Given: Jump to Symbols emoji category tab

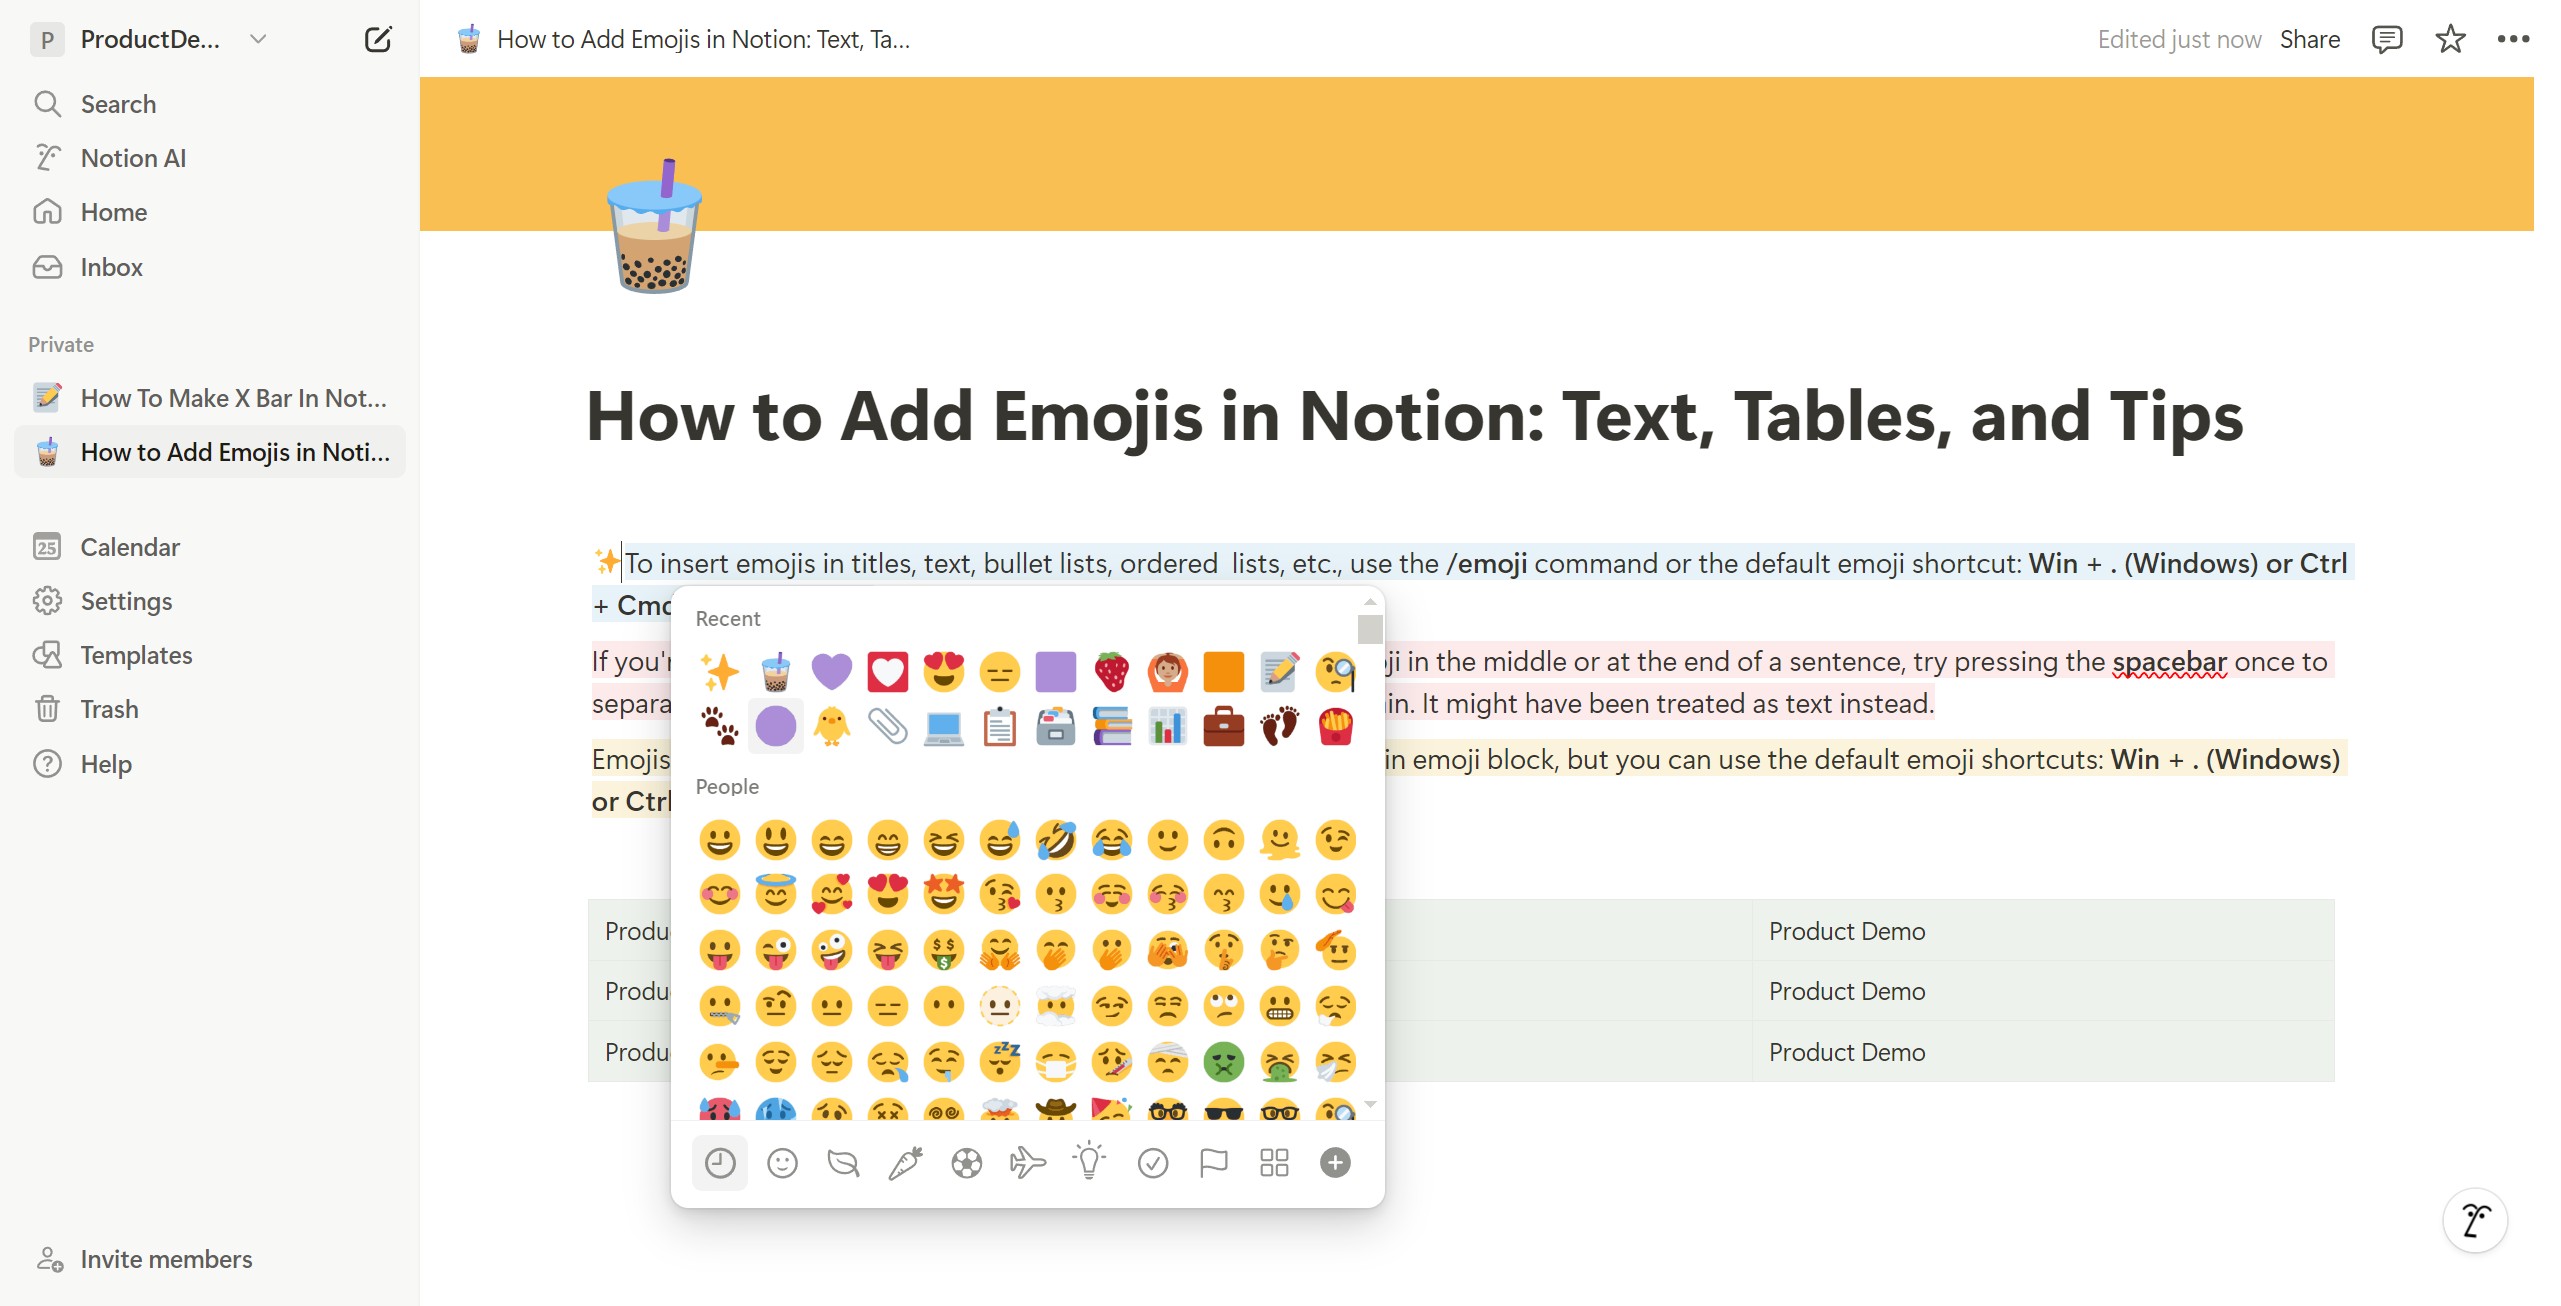Looking at the screenshot, I should point(1152,1163).
